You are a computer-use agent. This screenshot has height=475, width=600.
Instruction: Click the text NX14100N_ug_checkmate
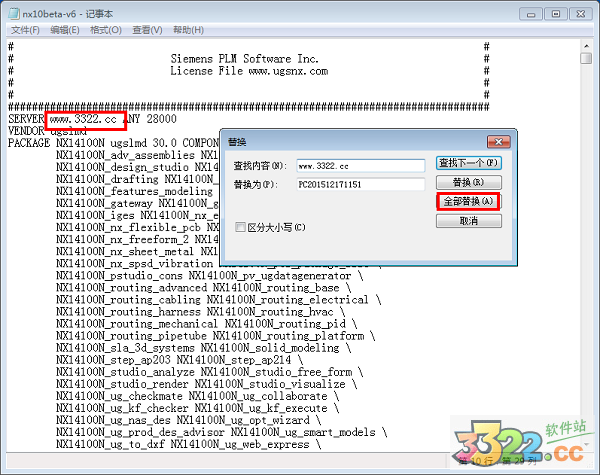(x=119, y=396)
